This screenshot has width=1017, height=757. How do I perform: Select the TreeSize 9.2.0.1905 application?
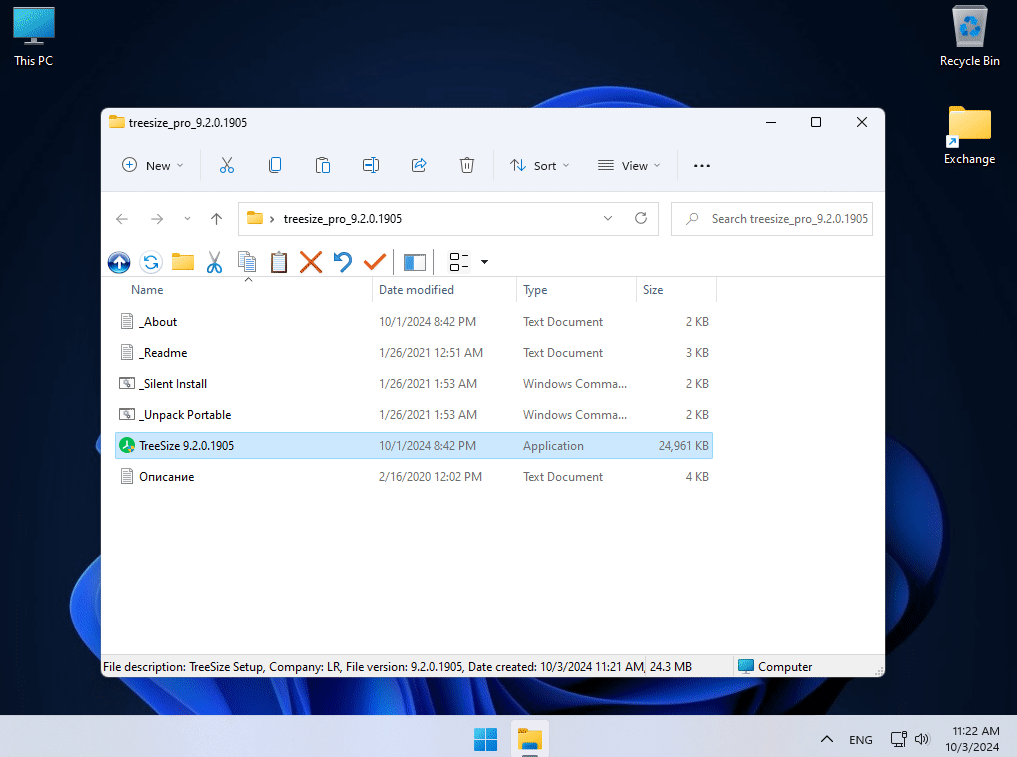click(413, 446)
